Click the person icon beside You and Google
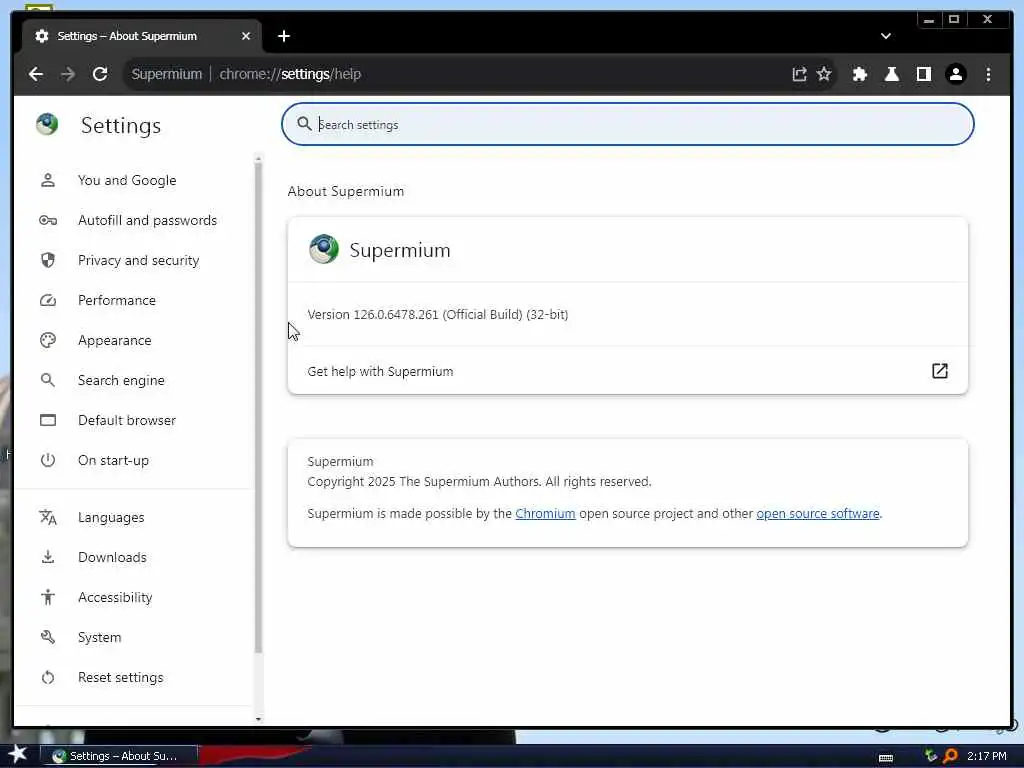The height and width of the screenshot is (768, 1024). (x=48, y=180)
